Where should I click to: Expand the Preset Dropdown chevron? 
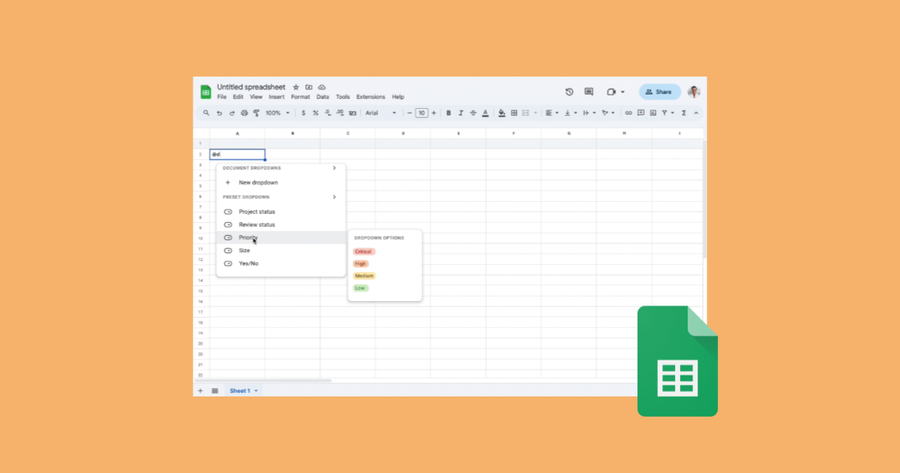click(334, 197)
